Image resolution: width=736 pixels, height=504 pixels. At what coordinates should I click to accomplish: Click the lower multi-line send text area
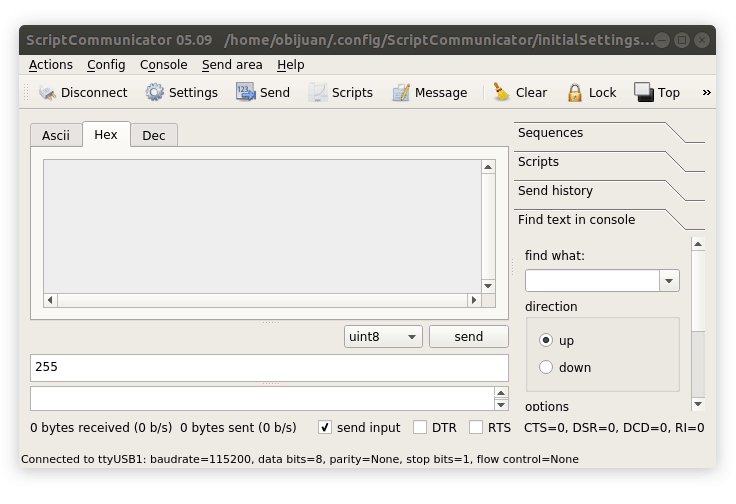tap(262, 398)
